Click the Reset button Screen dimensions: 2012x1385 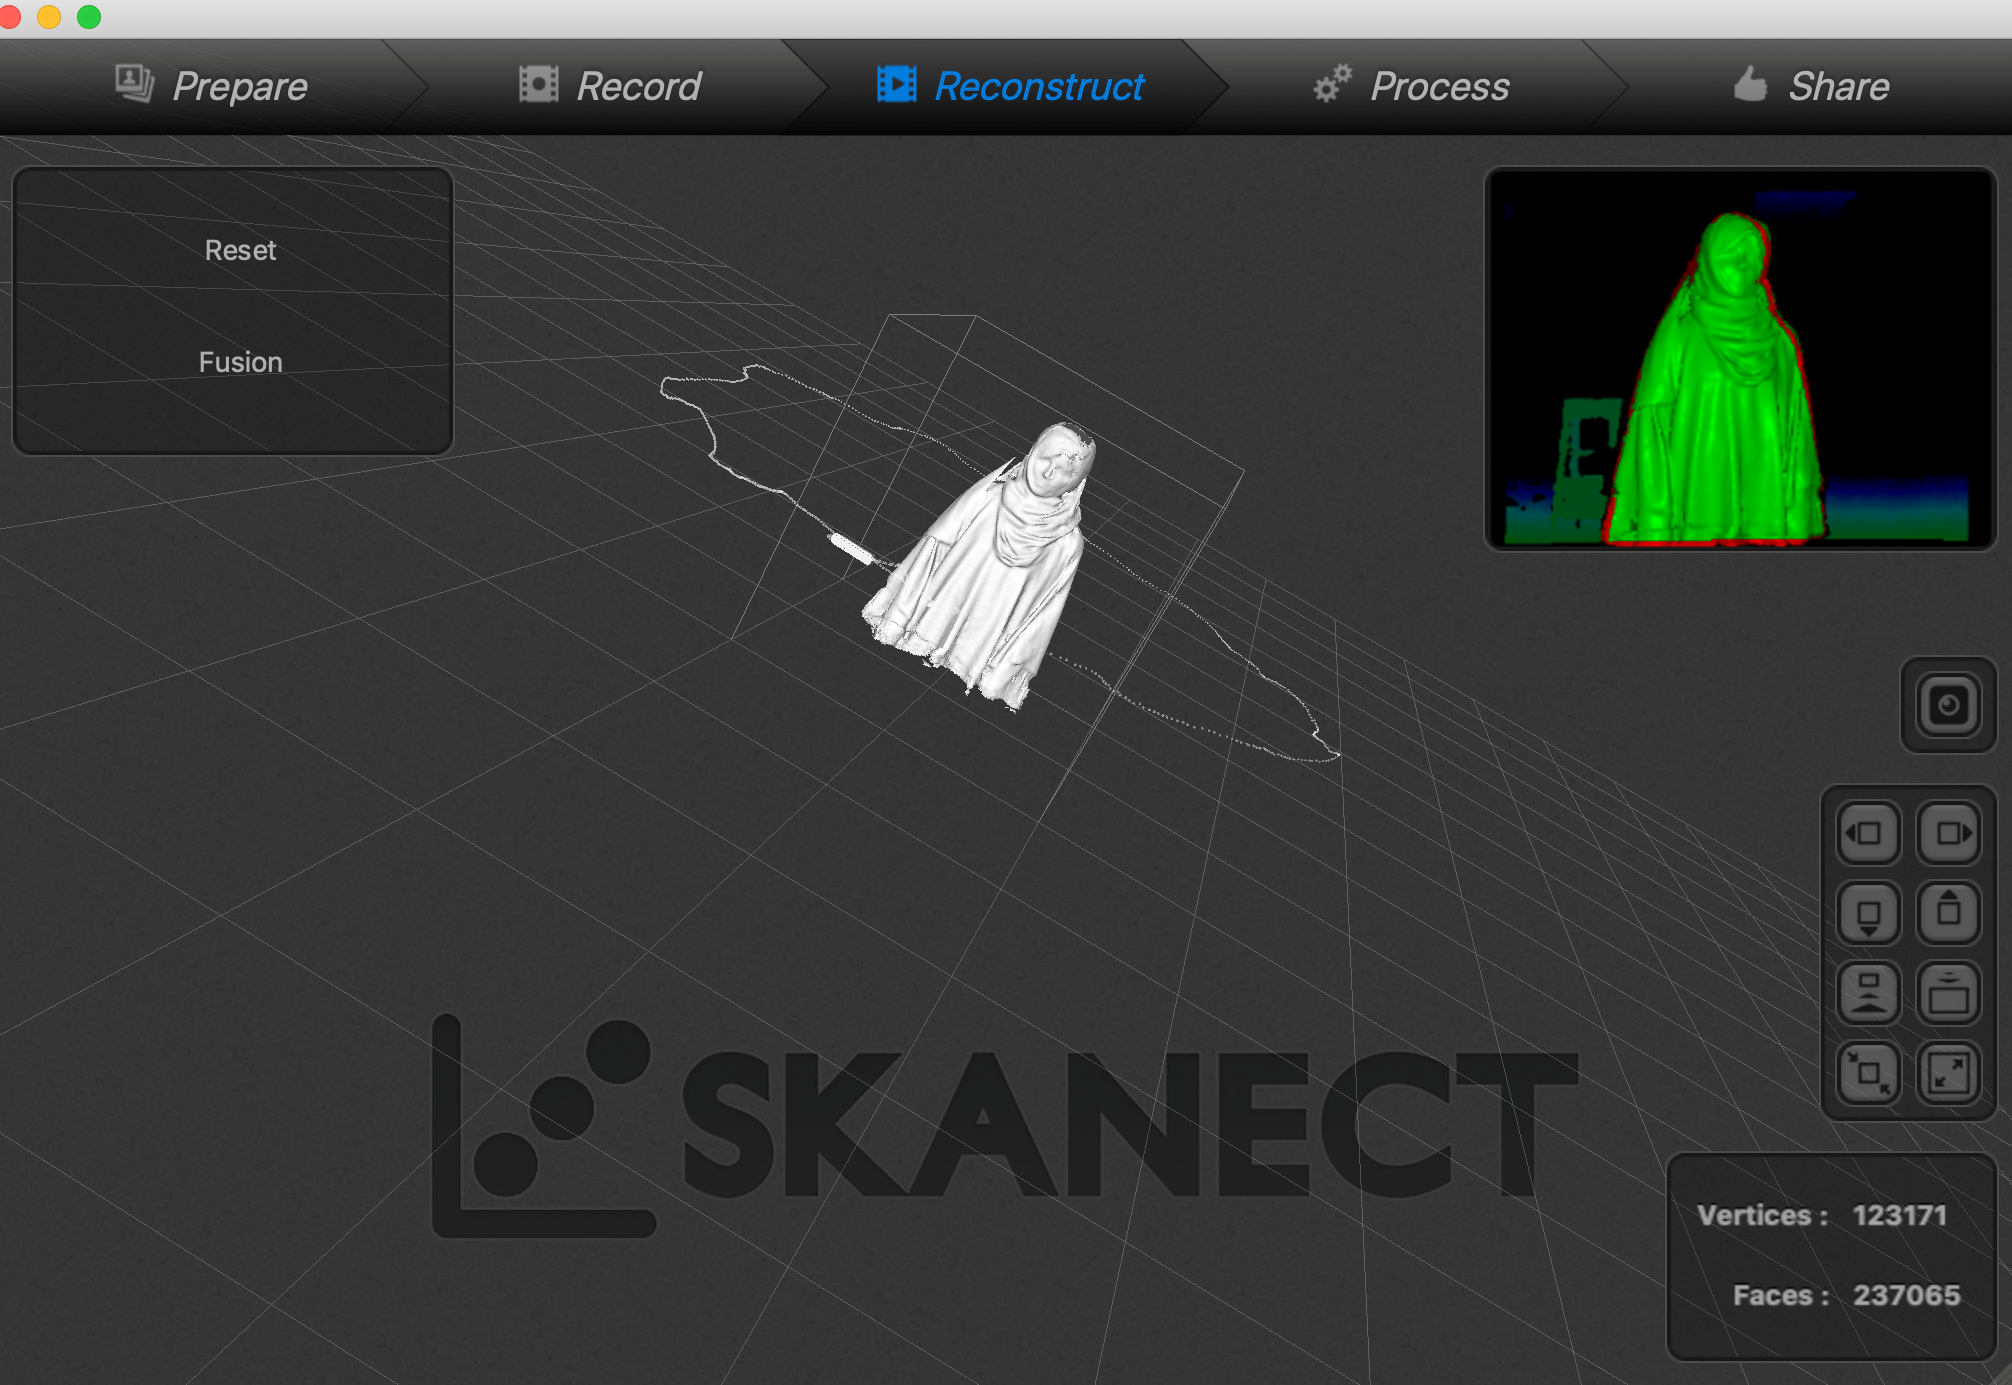[x=240, y=250]
